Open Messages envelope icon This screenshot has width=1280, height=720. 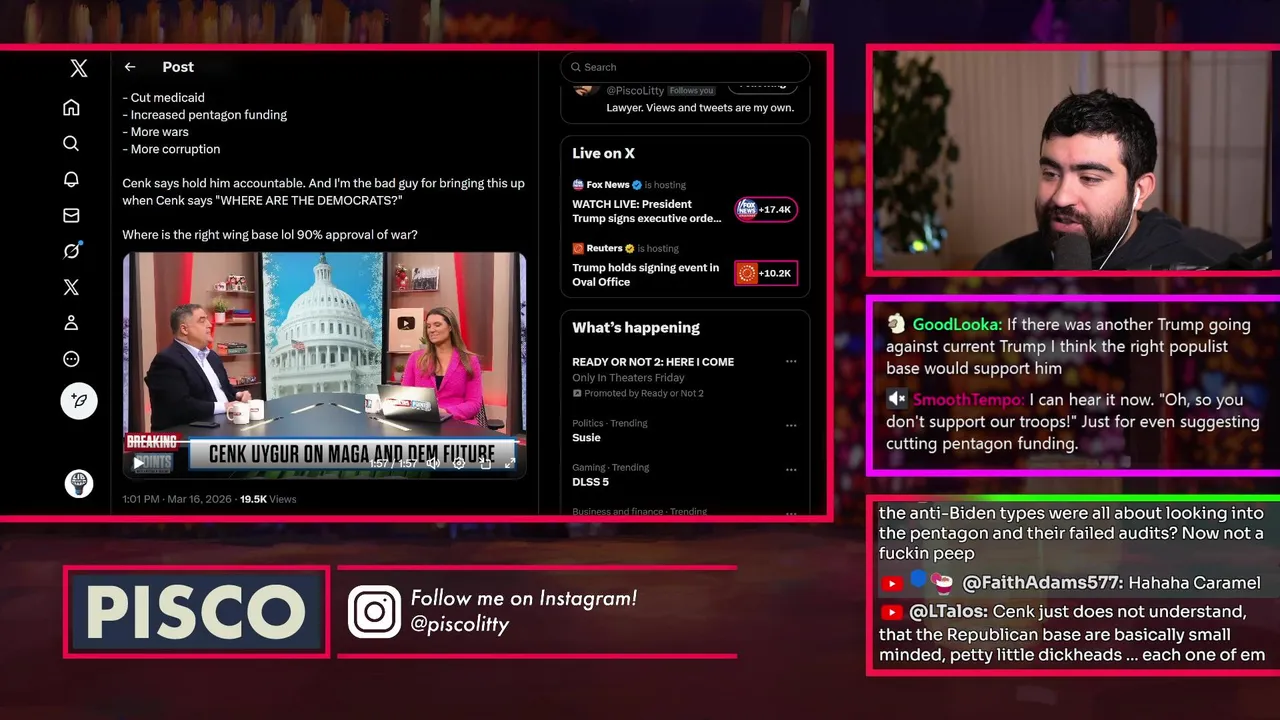[x=71, y=215]
